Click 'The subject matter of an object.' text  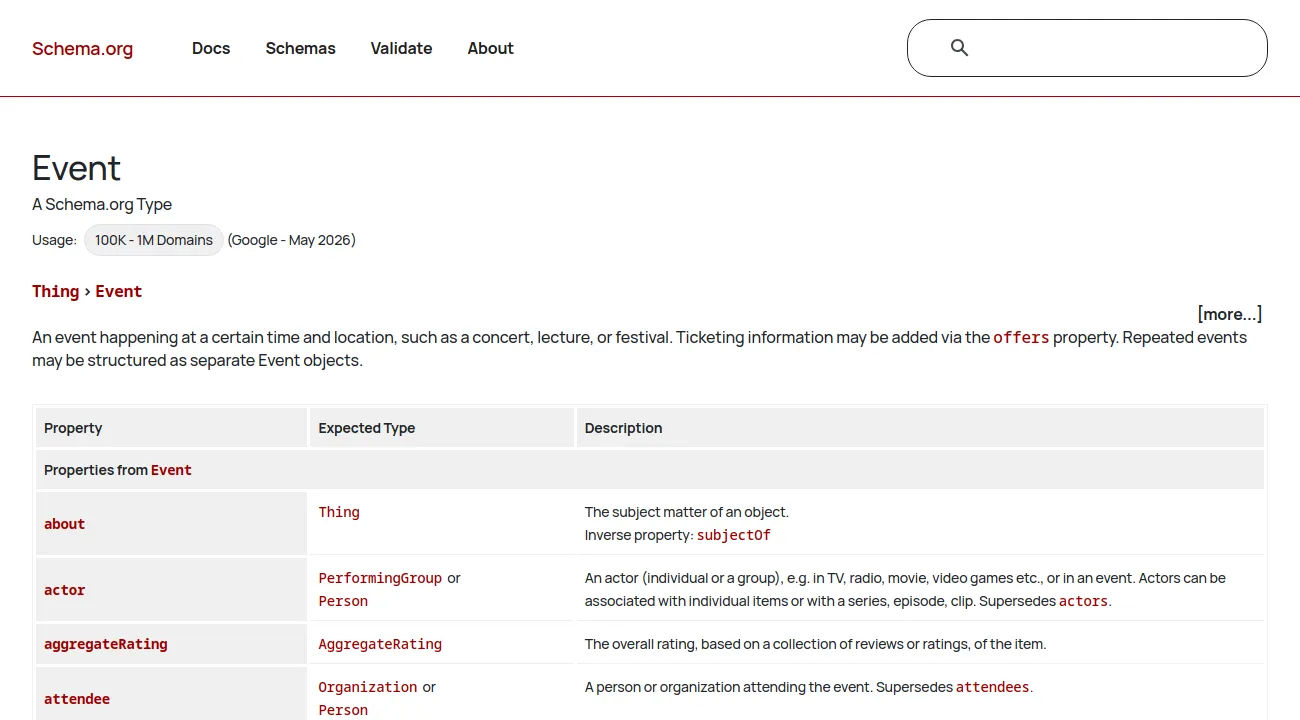click(687, 512)
